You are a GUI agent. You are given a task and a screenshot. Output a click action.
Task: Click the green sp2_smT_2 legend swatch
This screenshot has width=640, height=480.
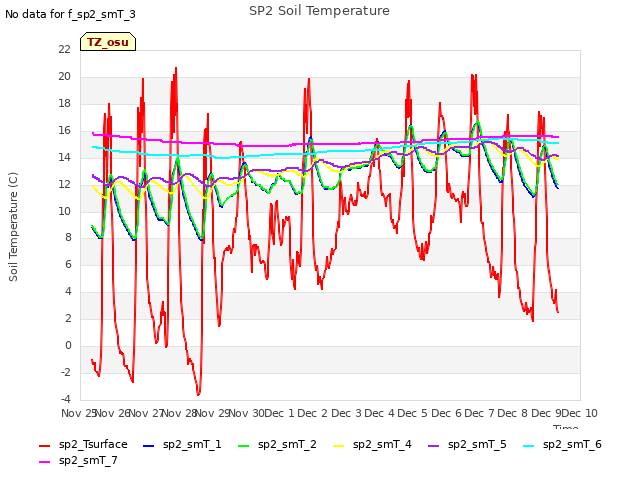coord(244,446)
